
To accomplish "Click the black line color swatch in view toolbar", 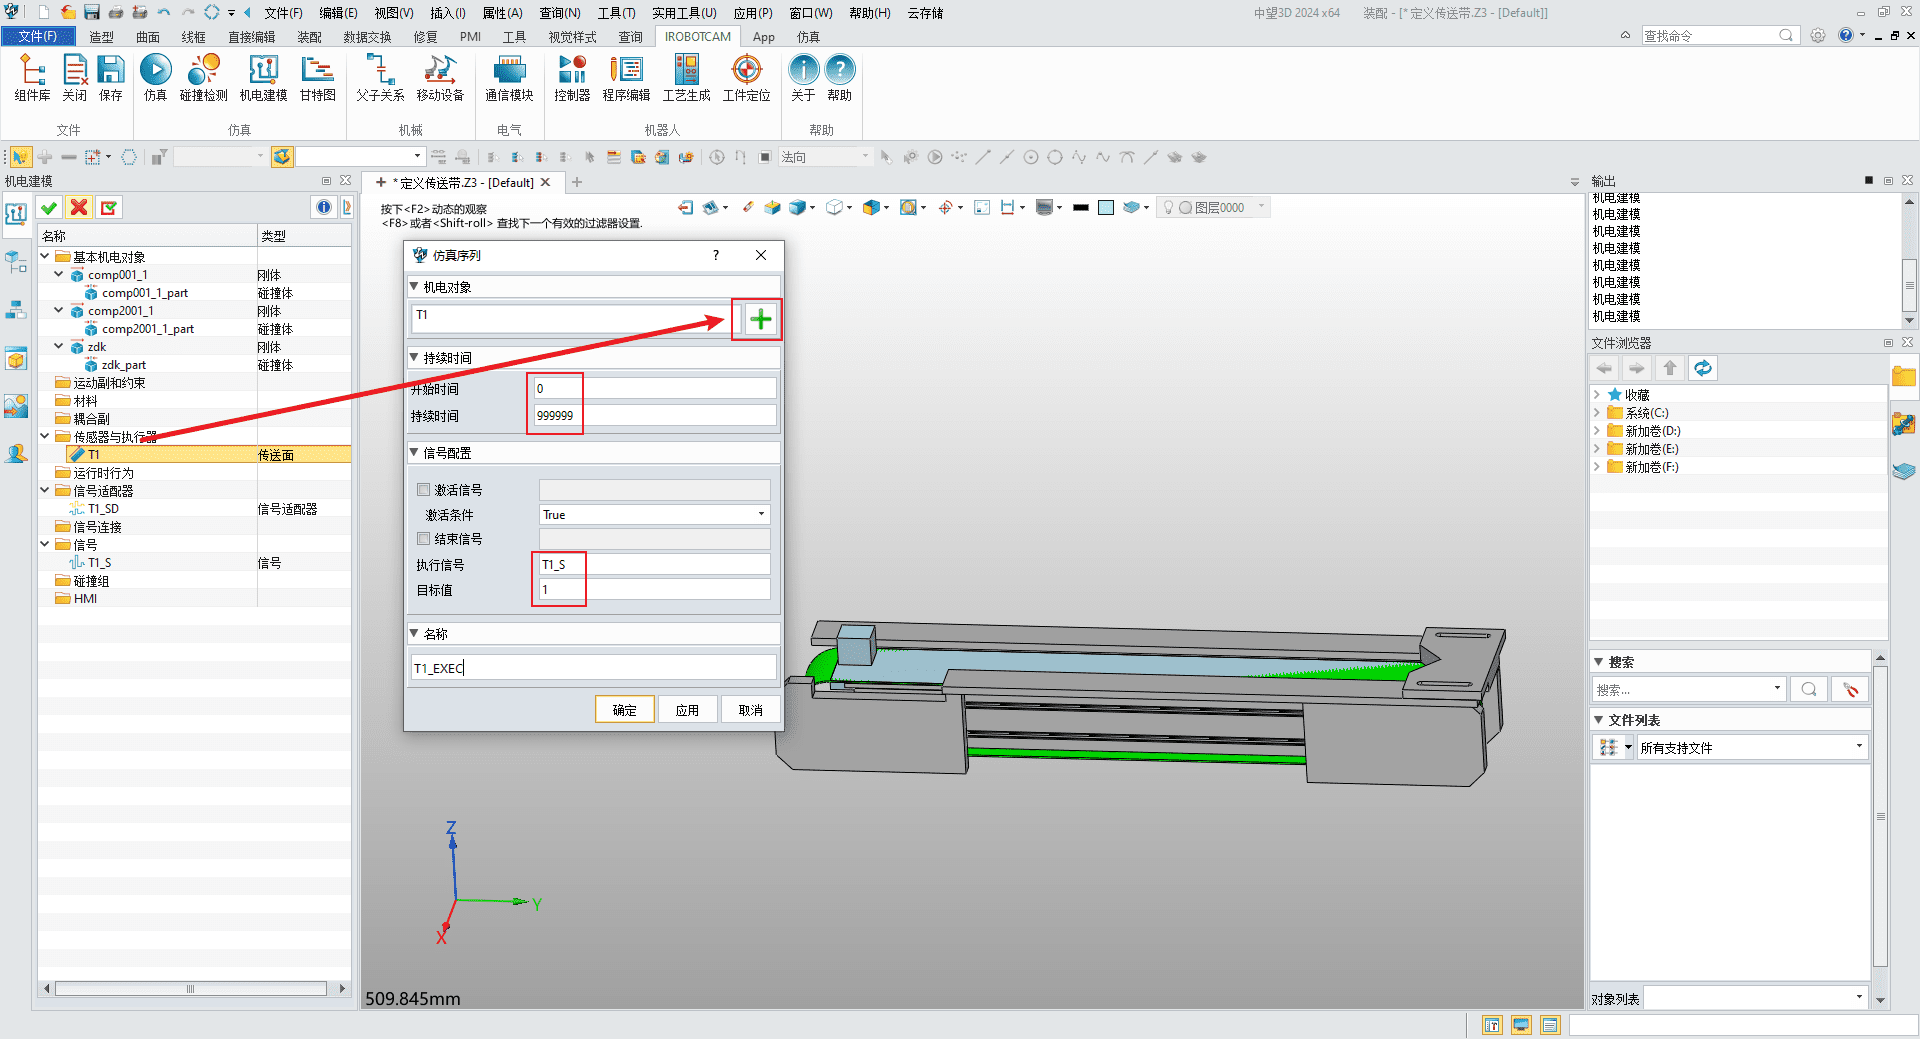I will pos(1081,207).
